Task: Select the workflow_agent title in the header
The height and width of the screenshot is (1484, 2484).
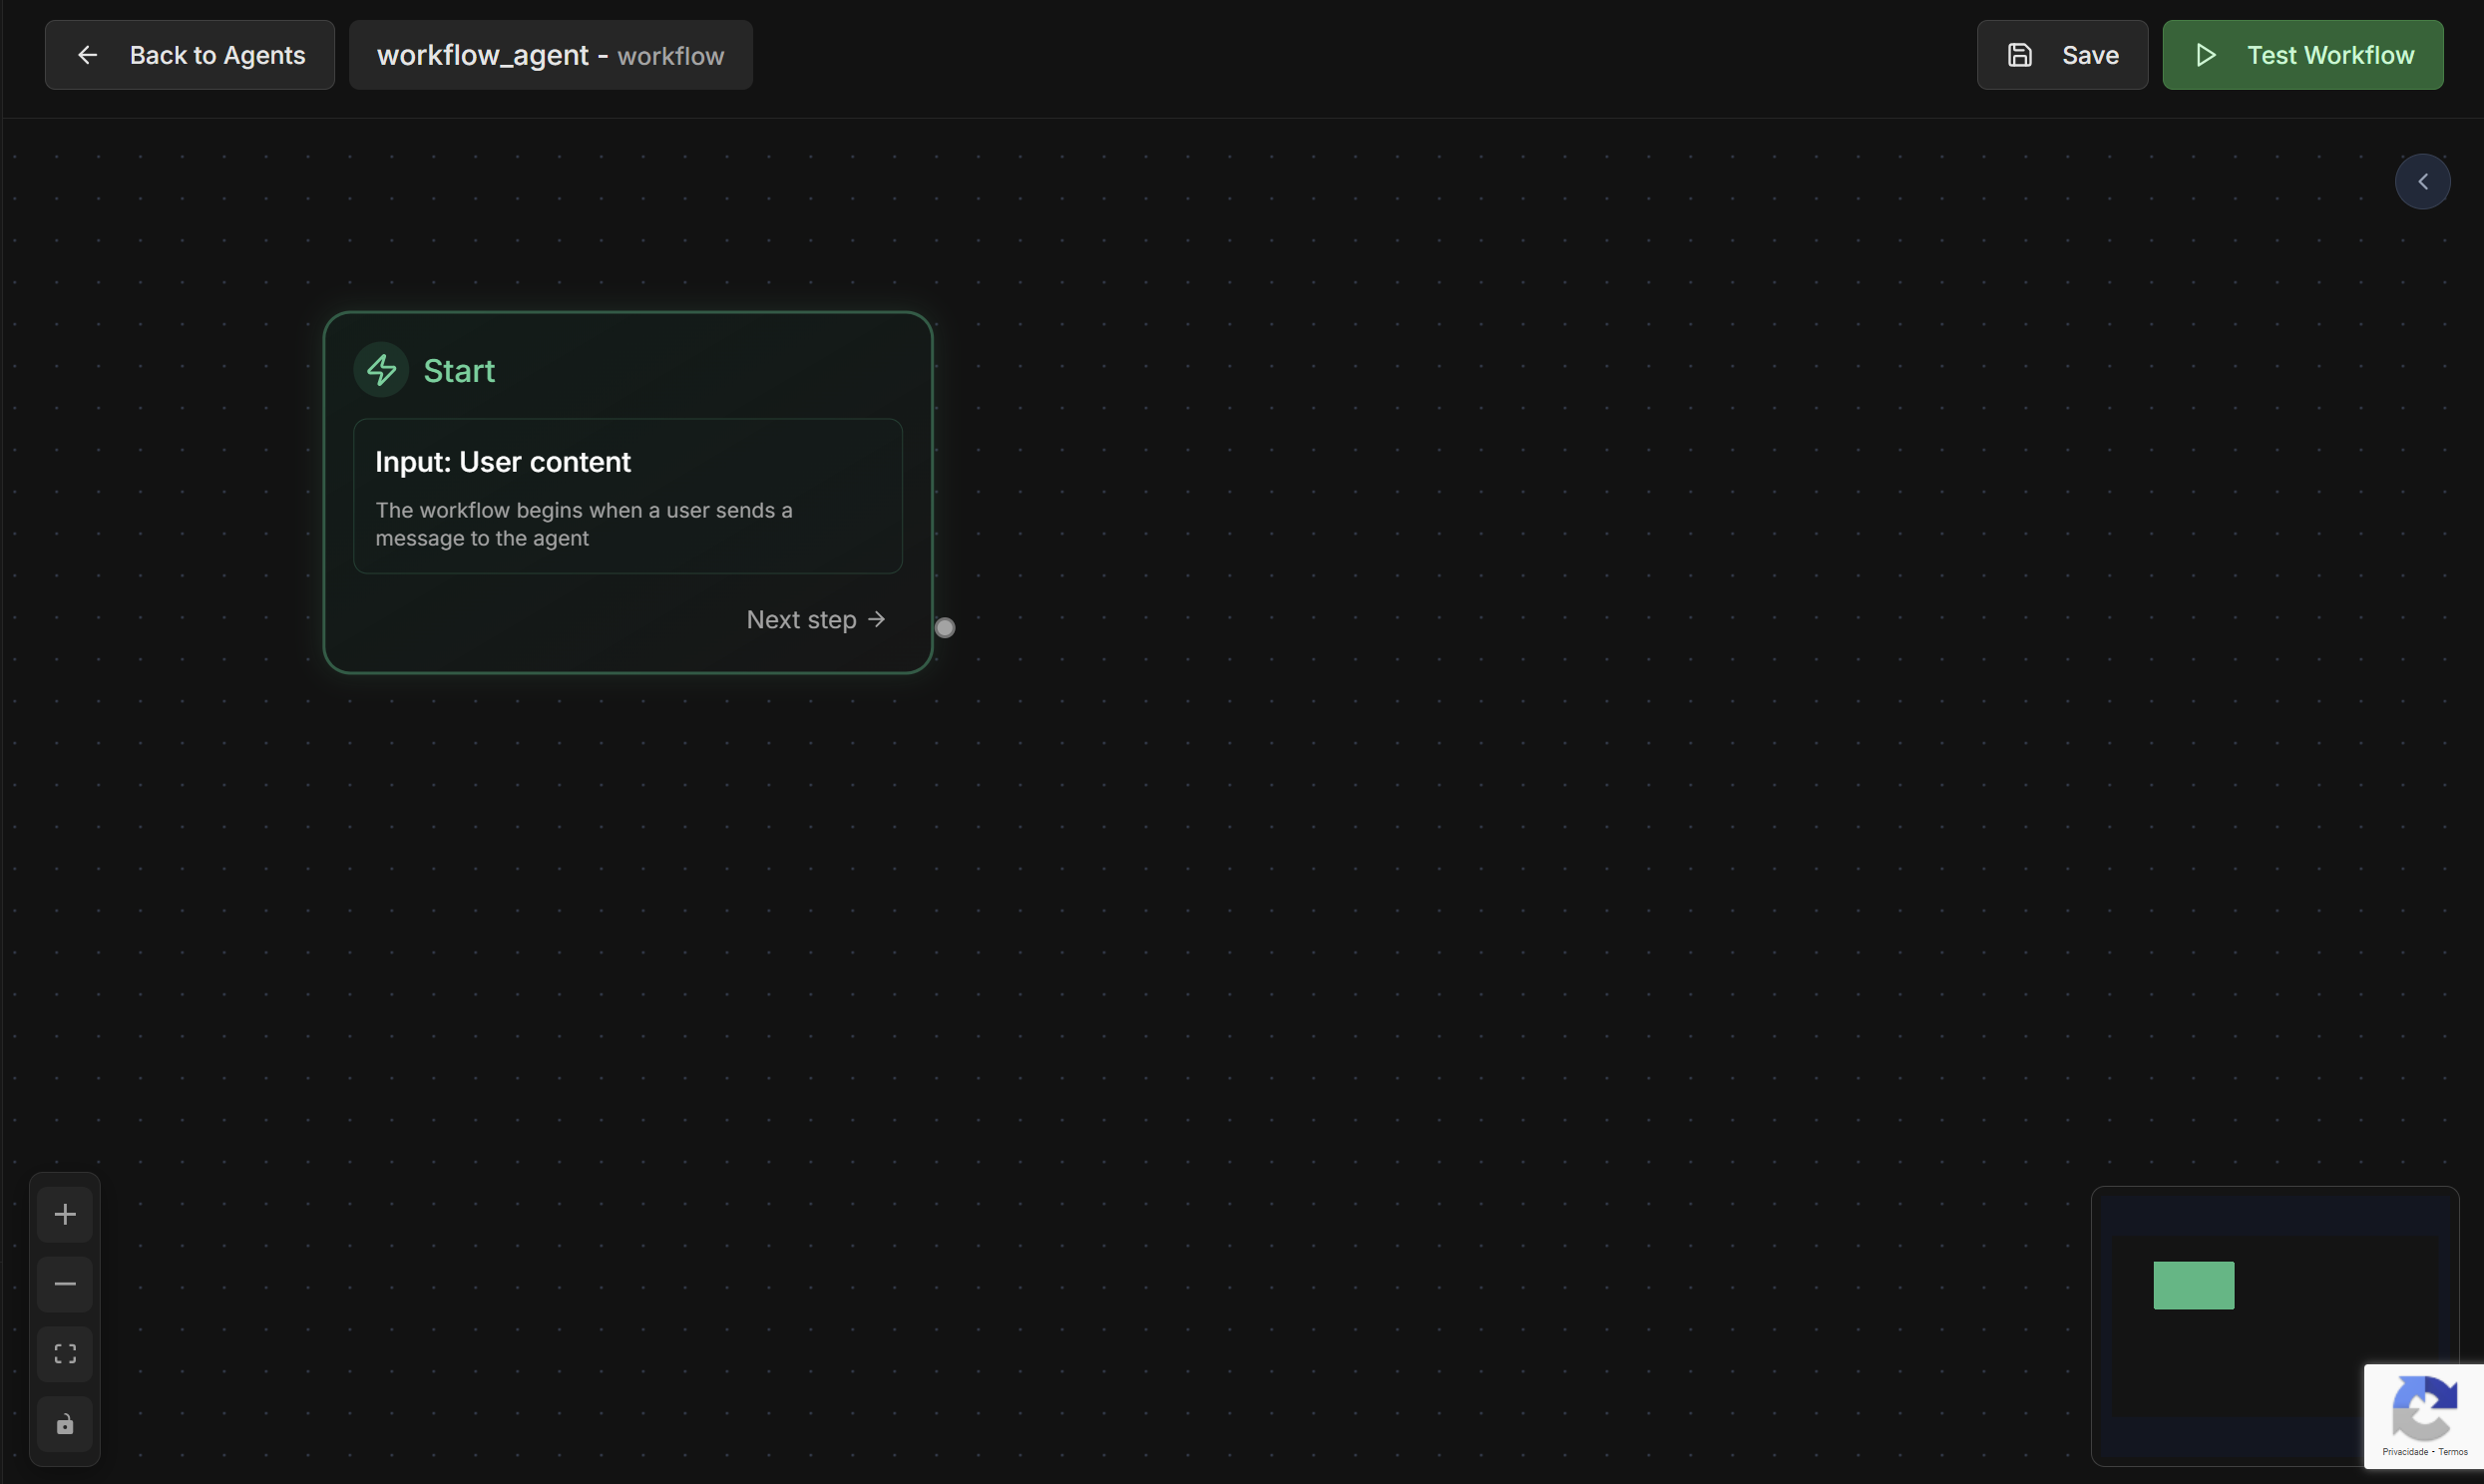Action: click(x=484, y=54)
